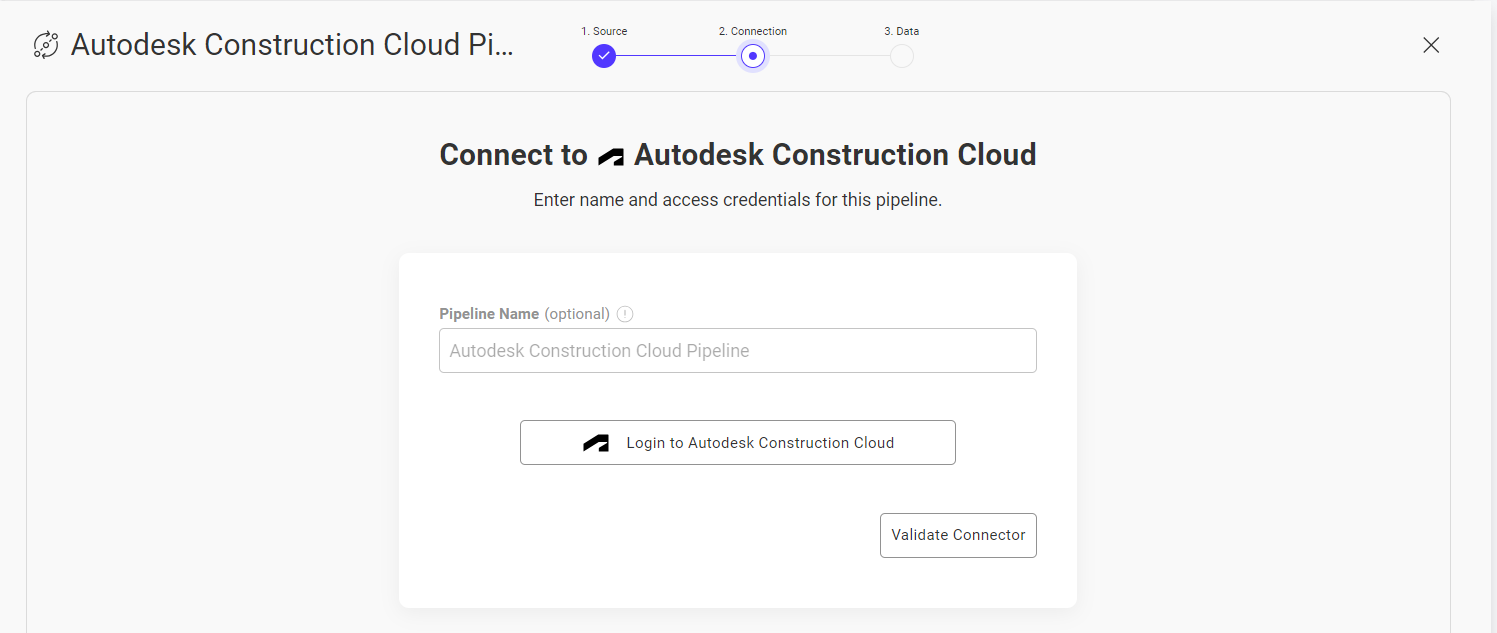Viewport: 1497px width, 633px height.
Task: Click the "Enter name and access credentials" subtitle
Action: click(737, 200)
